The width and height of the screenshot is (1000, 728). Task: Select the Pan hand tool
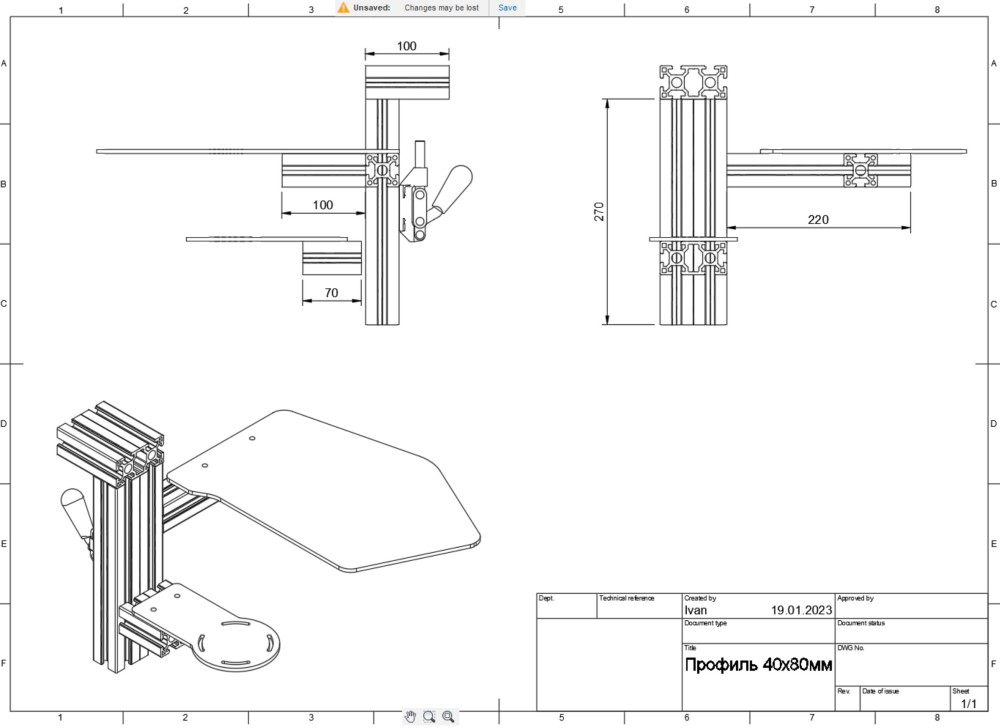410,717
